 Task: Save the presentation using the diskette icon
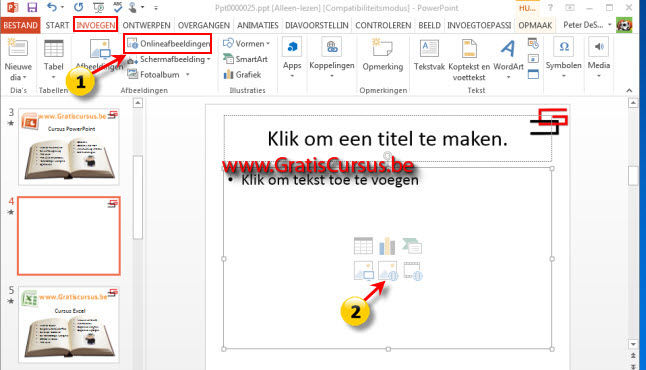pos(32,7)
